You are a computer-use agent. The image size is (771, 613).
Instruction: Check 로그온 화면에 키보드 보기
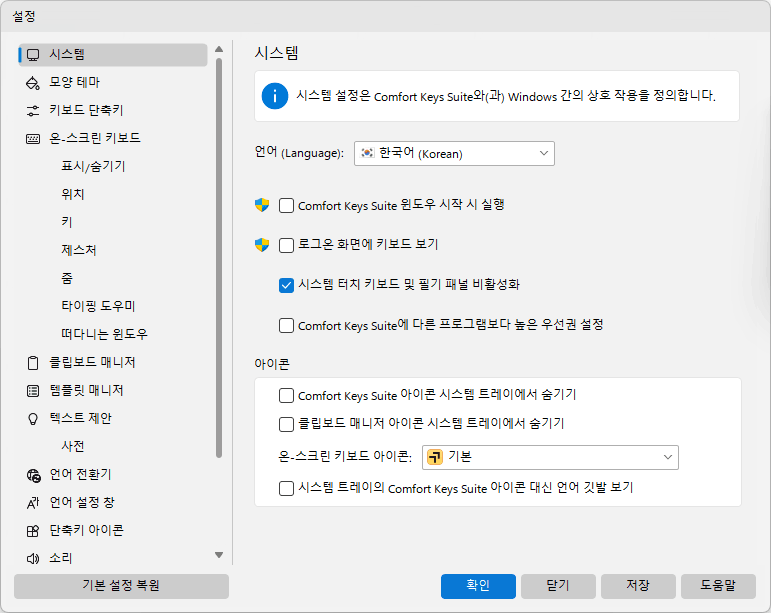tap(286, 245)
